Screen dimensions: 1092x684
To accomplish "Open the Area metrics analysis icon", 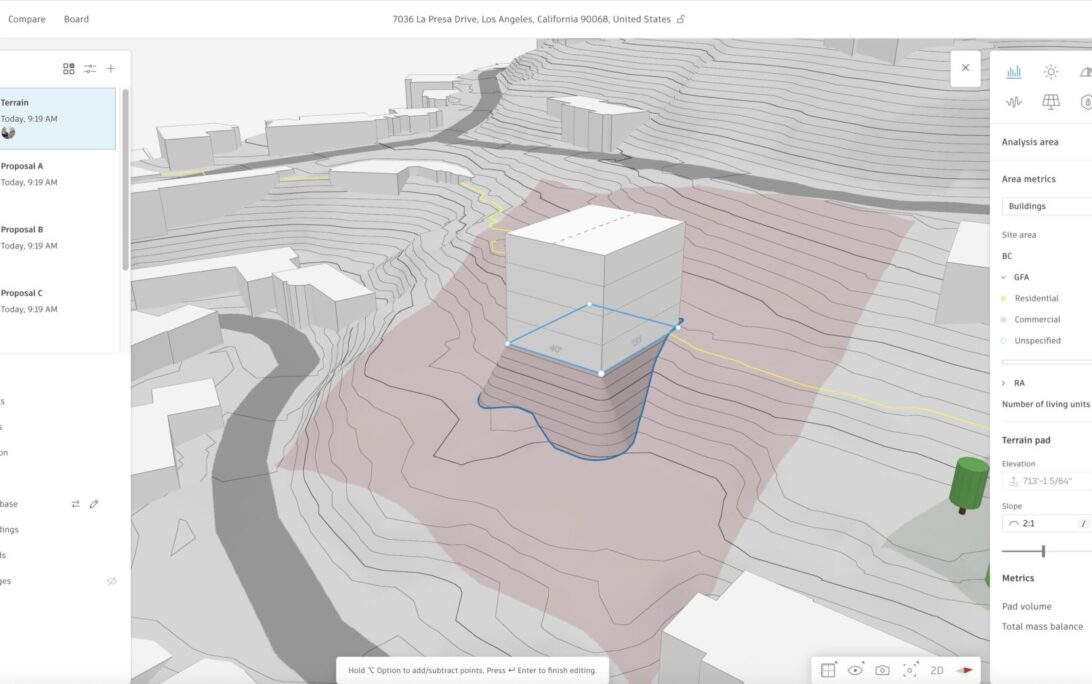I will click(x=1014, y=72).
